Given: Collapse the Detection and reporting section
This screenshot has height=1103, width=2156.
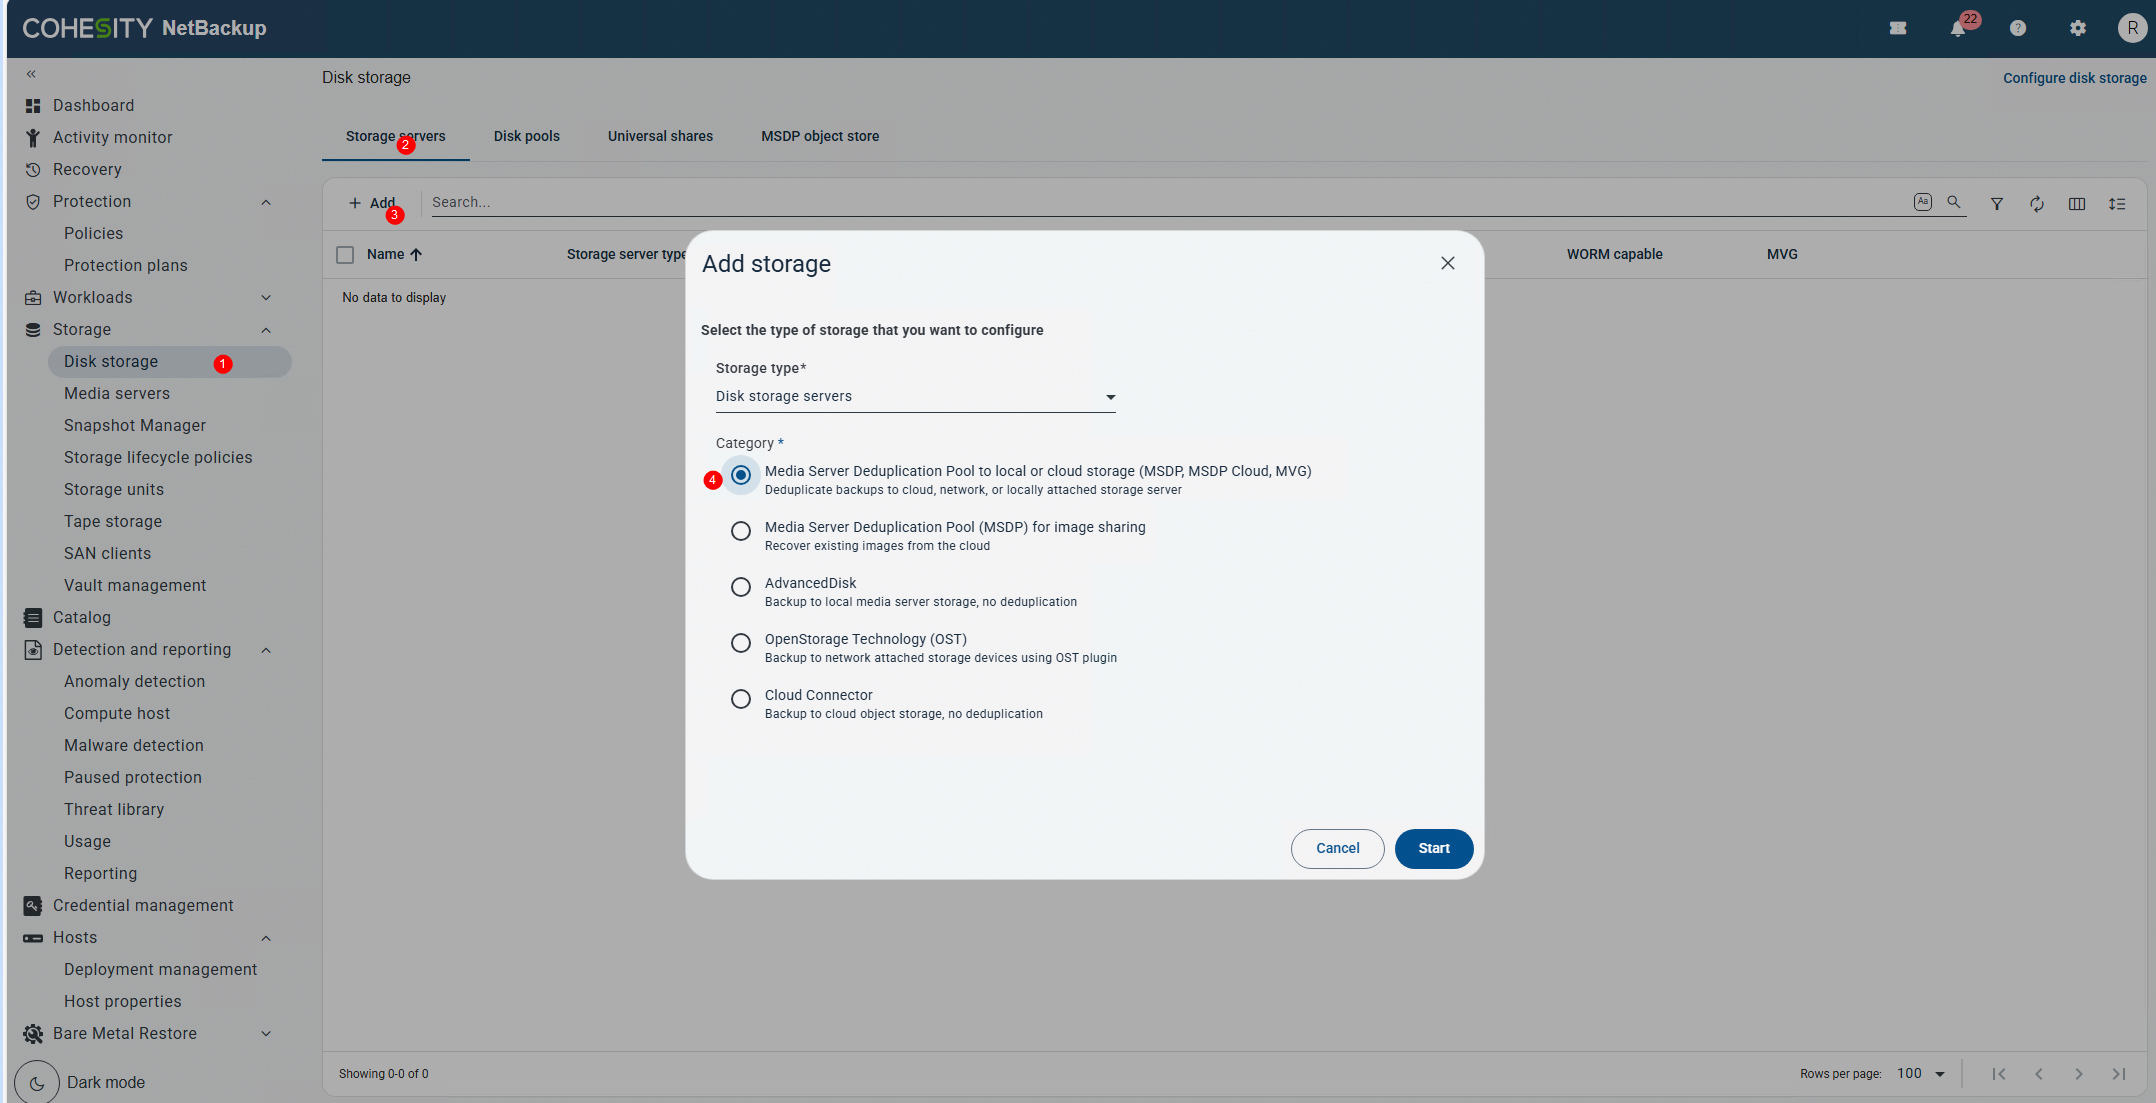Looking at the screenshot, I should (x=266, y=650).
